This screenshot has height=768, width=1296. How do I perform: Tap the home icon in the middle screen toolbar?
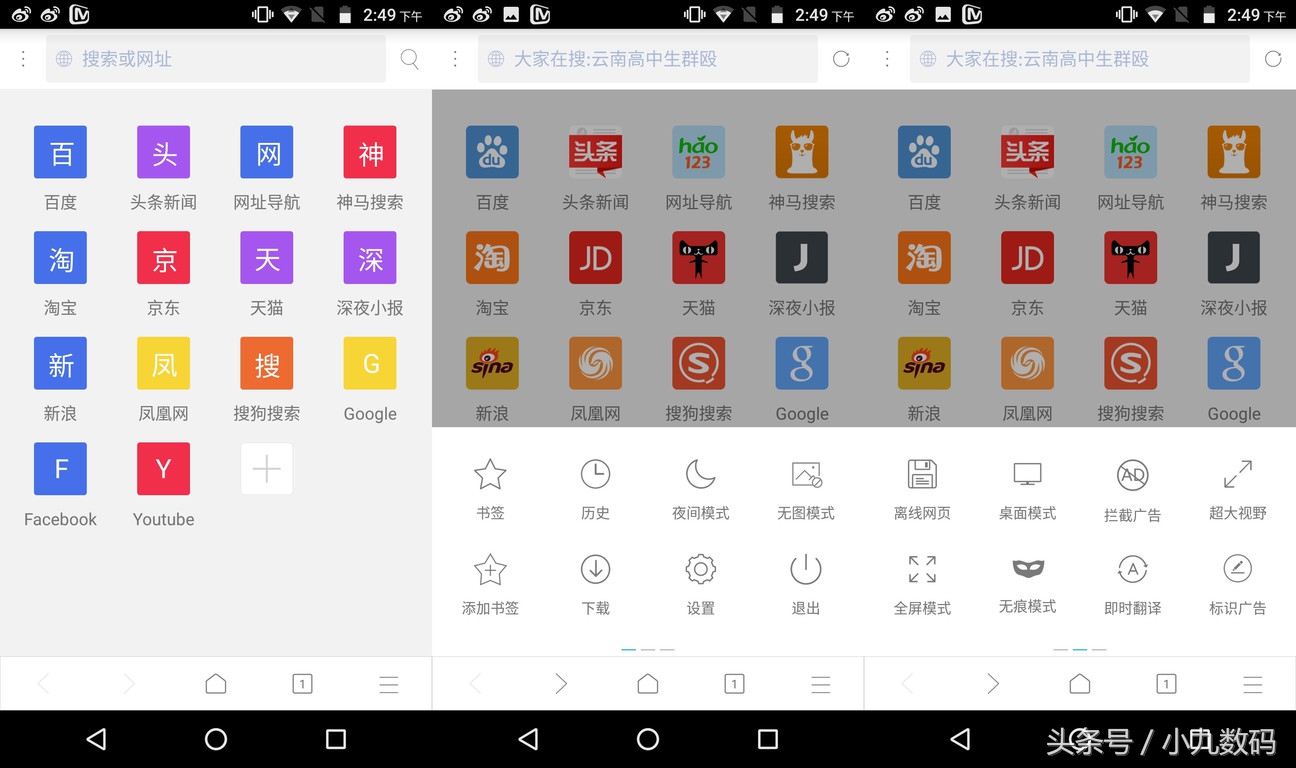coord(648,683)
